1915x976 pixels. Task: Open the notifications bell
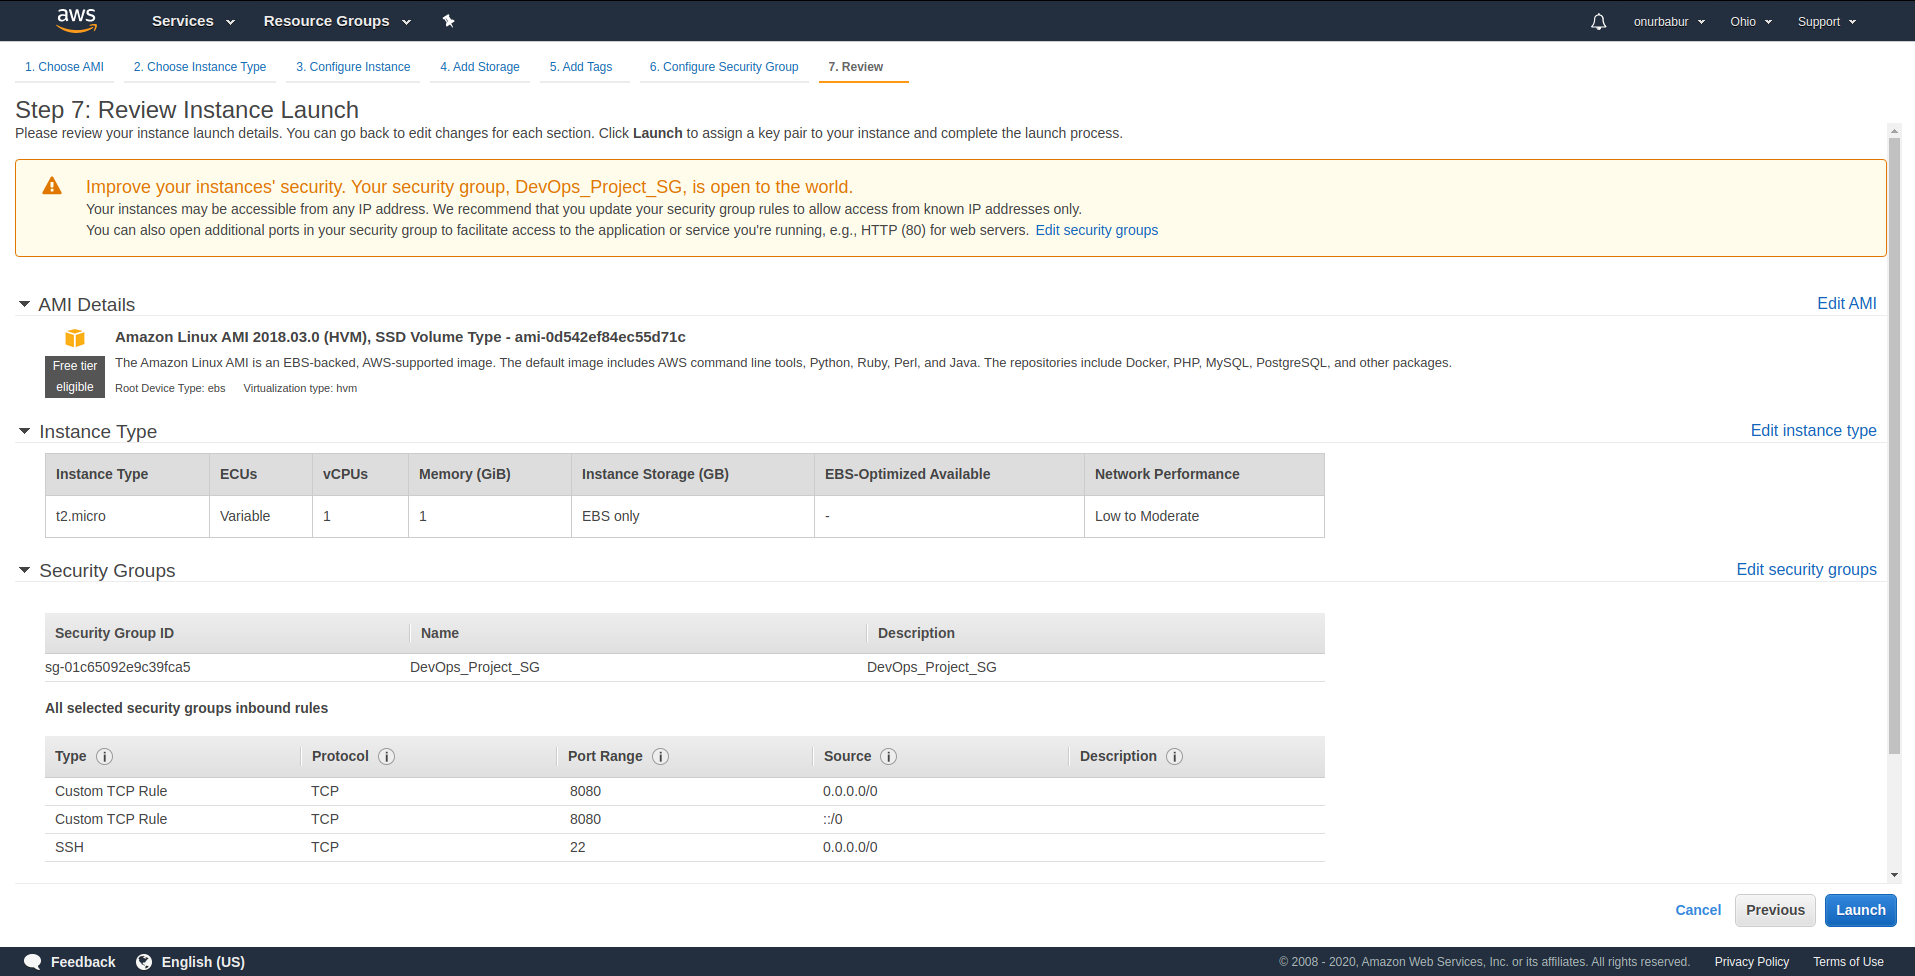click(1598, 21)
